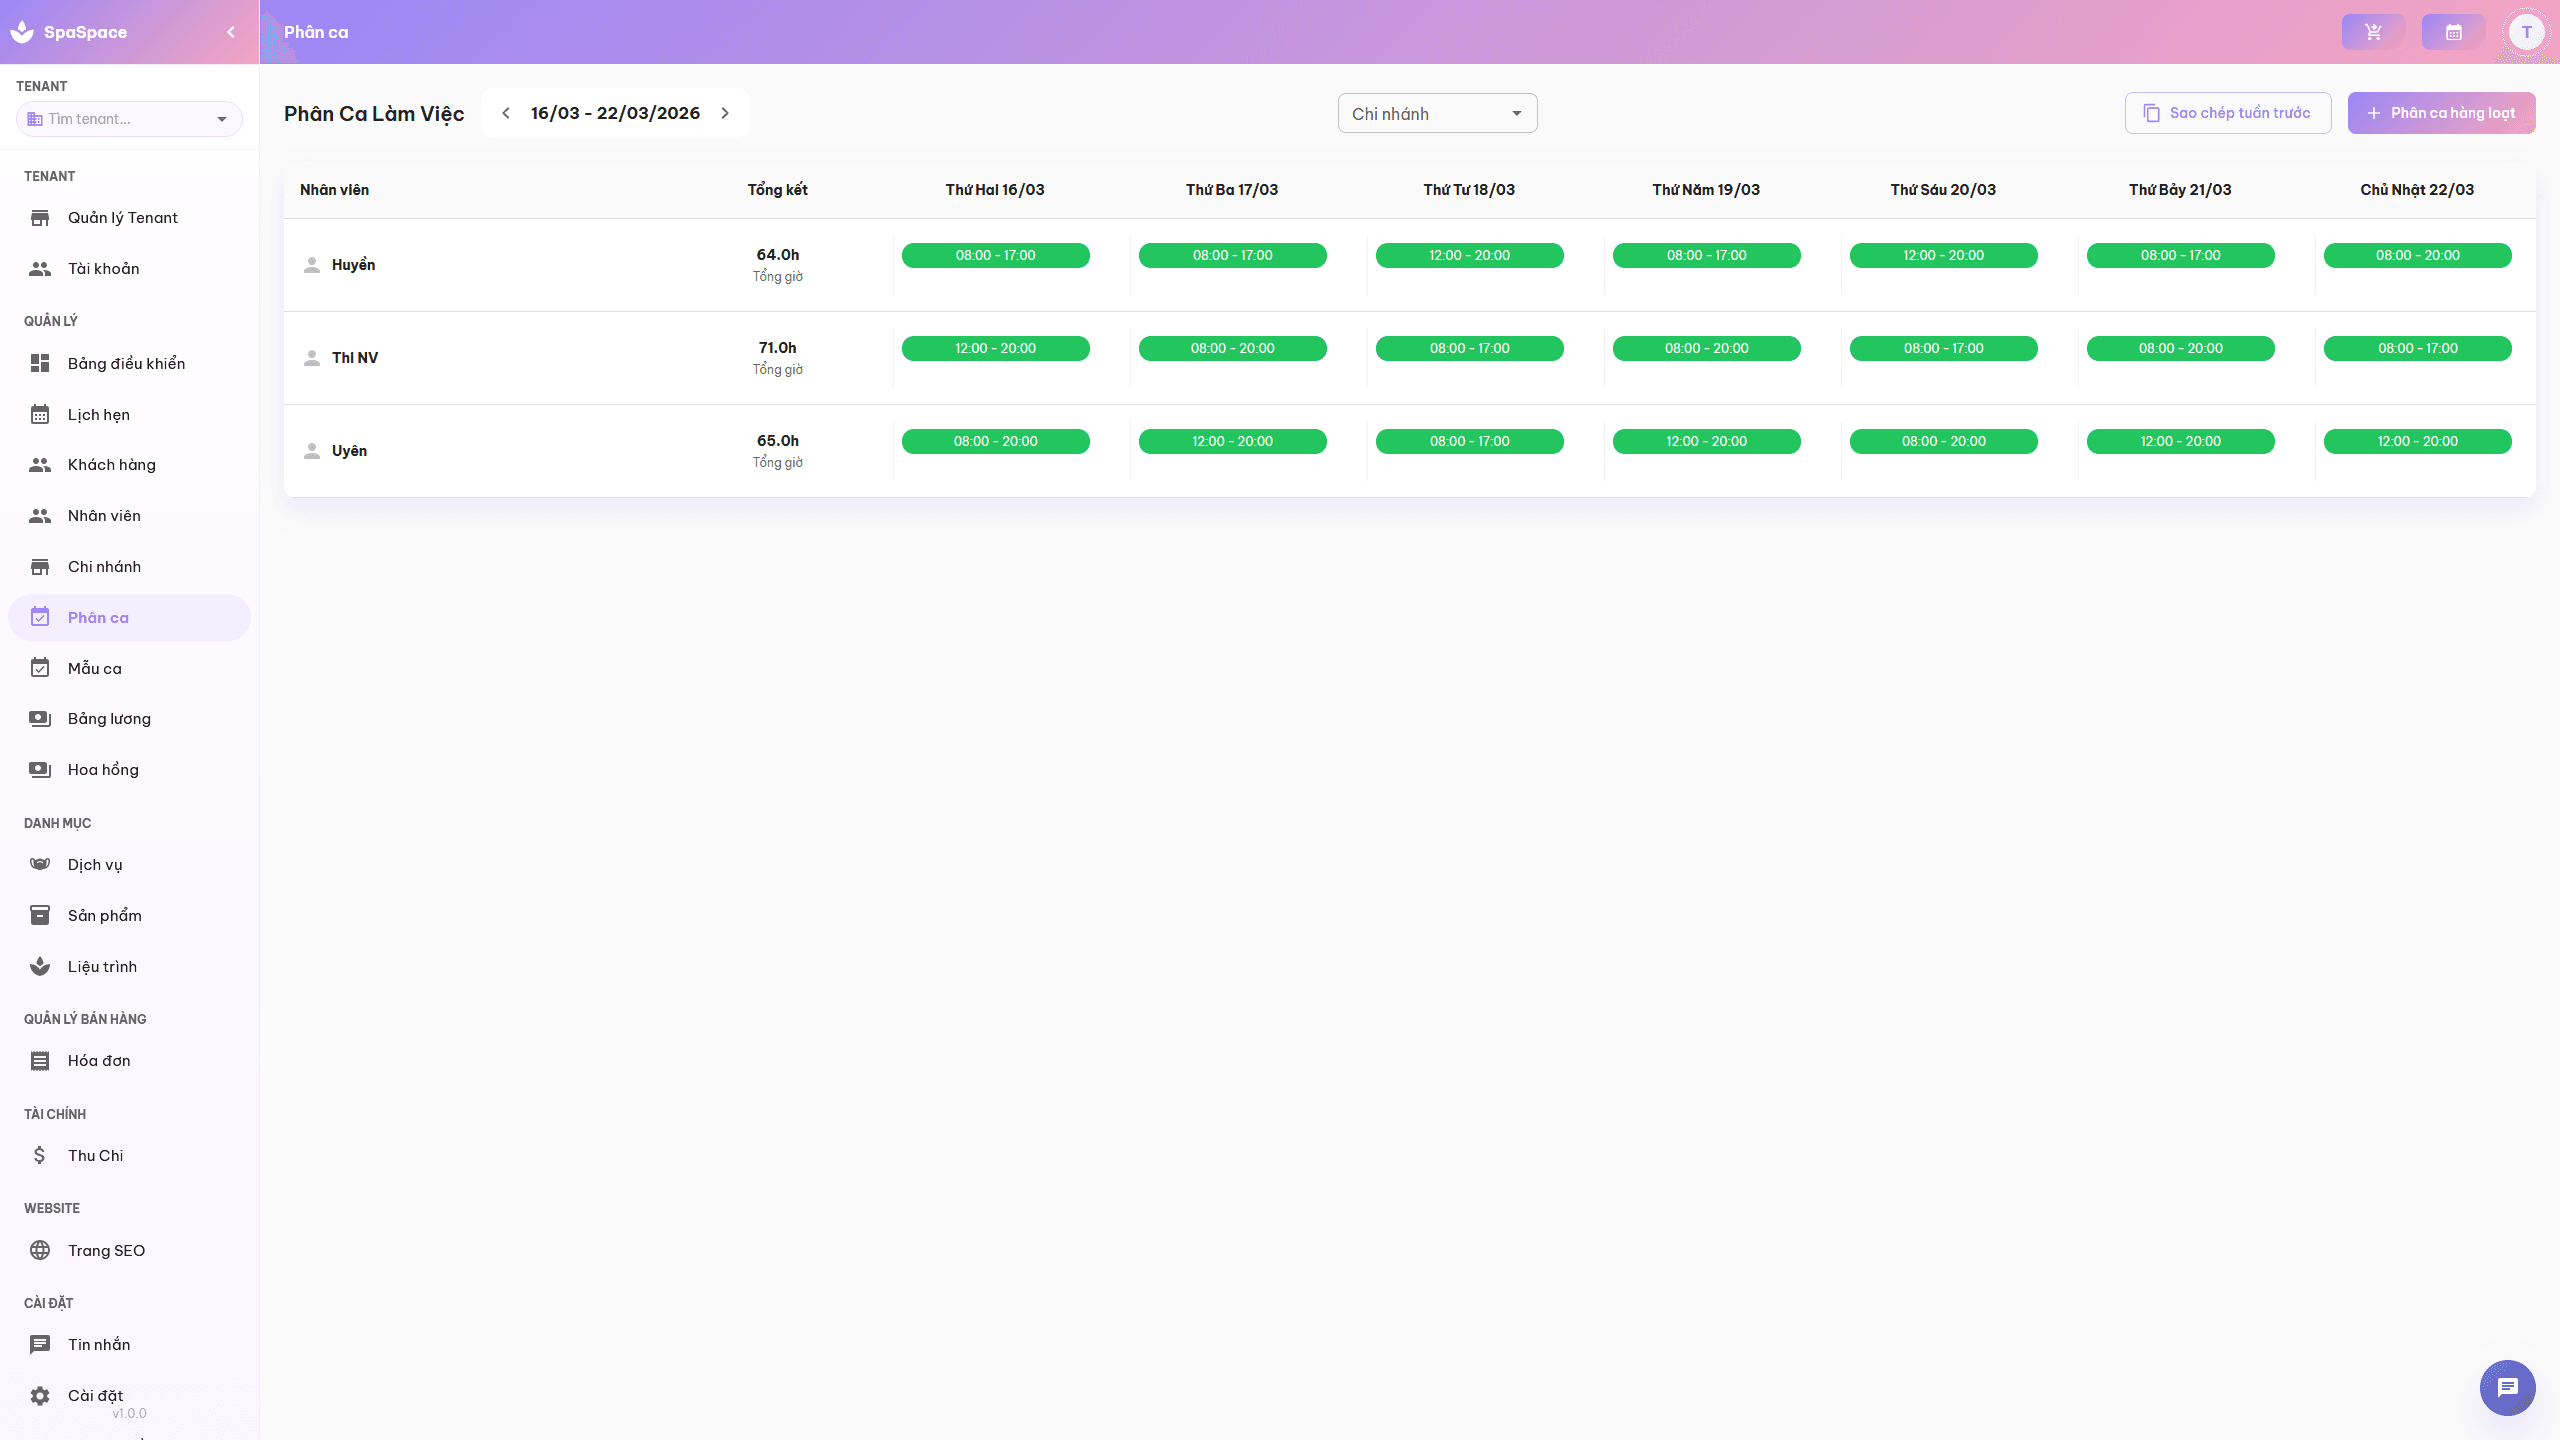Image resolution: width=2560 pixels, height=1440 pixels.
Task: Open Uyên's Thứ Hai 08:00 - 20:00 shift
Action: (995, 441)
